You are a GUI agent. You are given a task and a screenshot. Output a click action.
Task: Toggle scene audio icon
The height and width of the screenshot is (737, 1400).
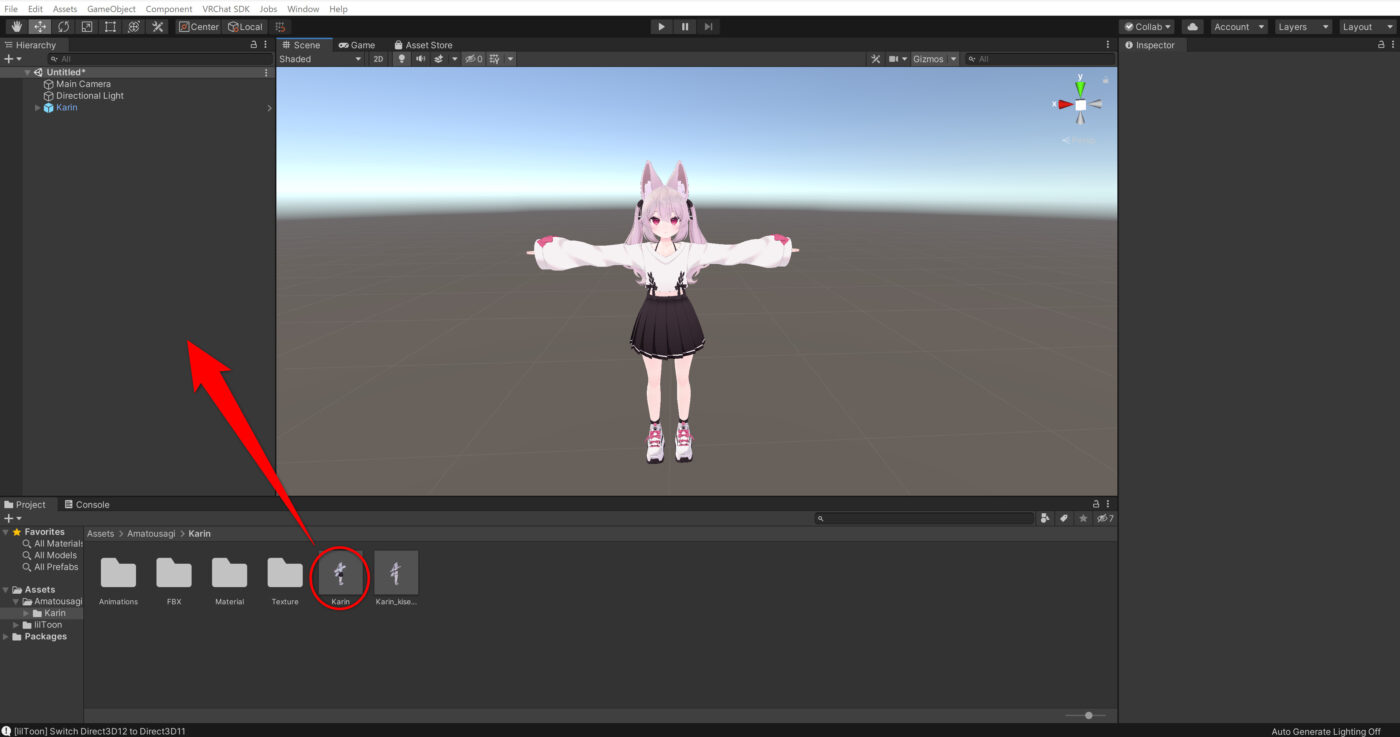(x=420, y=59)
